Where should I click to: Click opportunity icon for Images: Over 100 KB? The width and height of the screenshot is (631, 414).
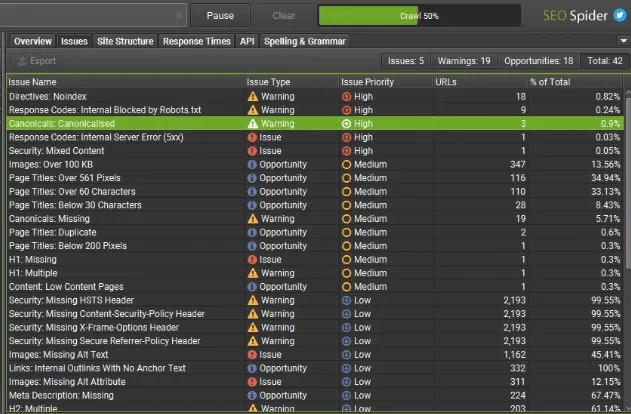pyautogui.click(x=252, y=165)
